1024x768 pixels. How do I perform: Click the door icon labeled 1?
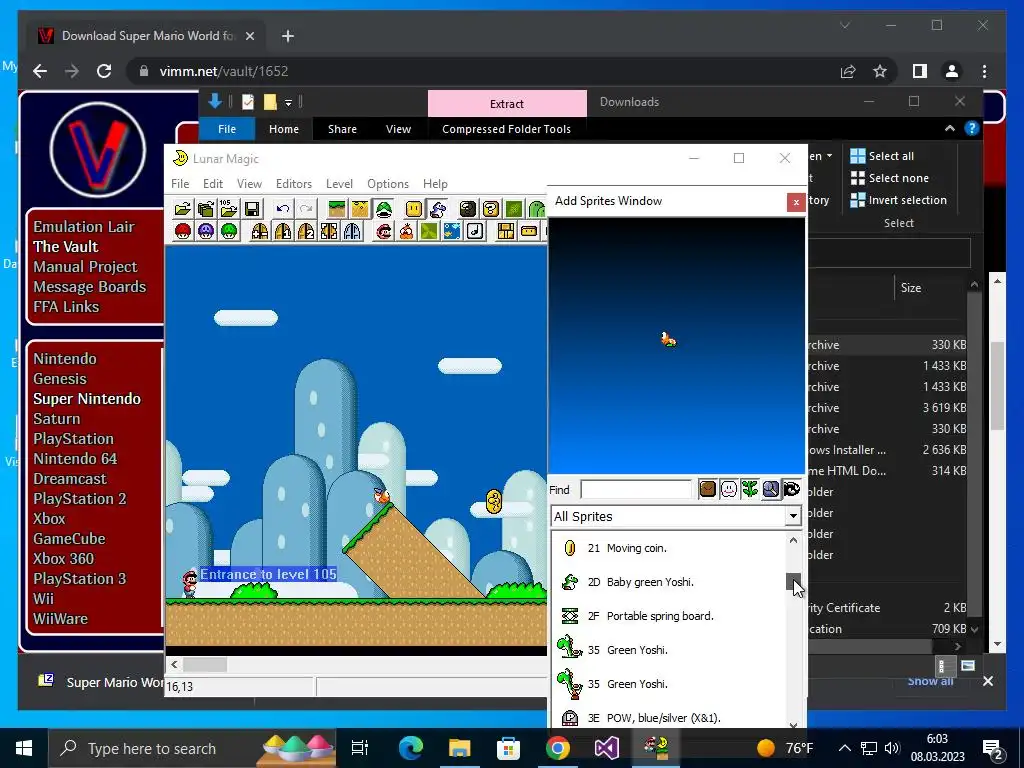[283, 231]
